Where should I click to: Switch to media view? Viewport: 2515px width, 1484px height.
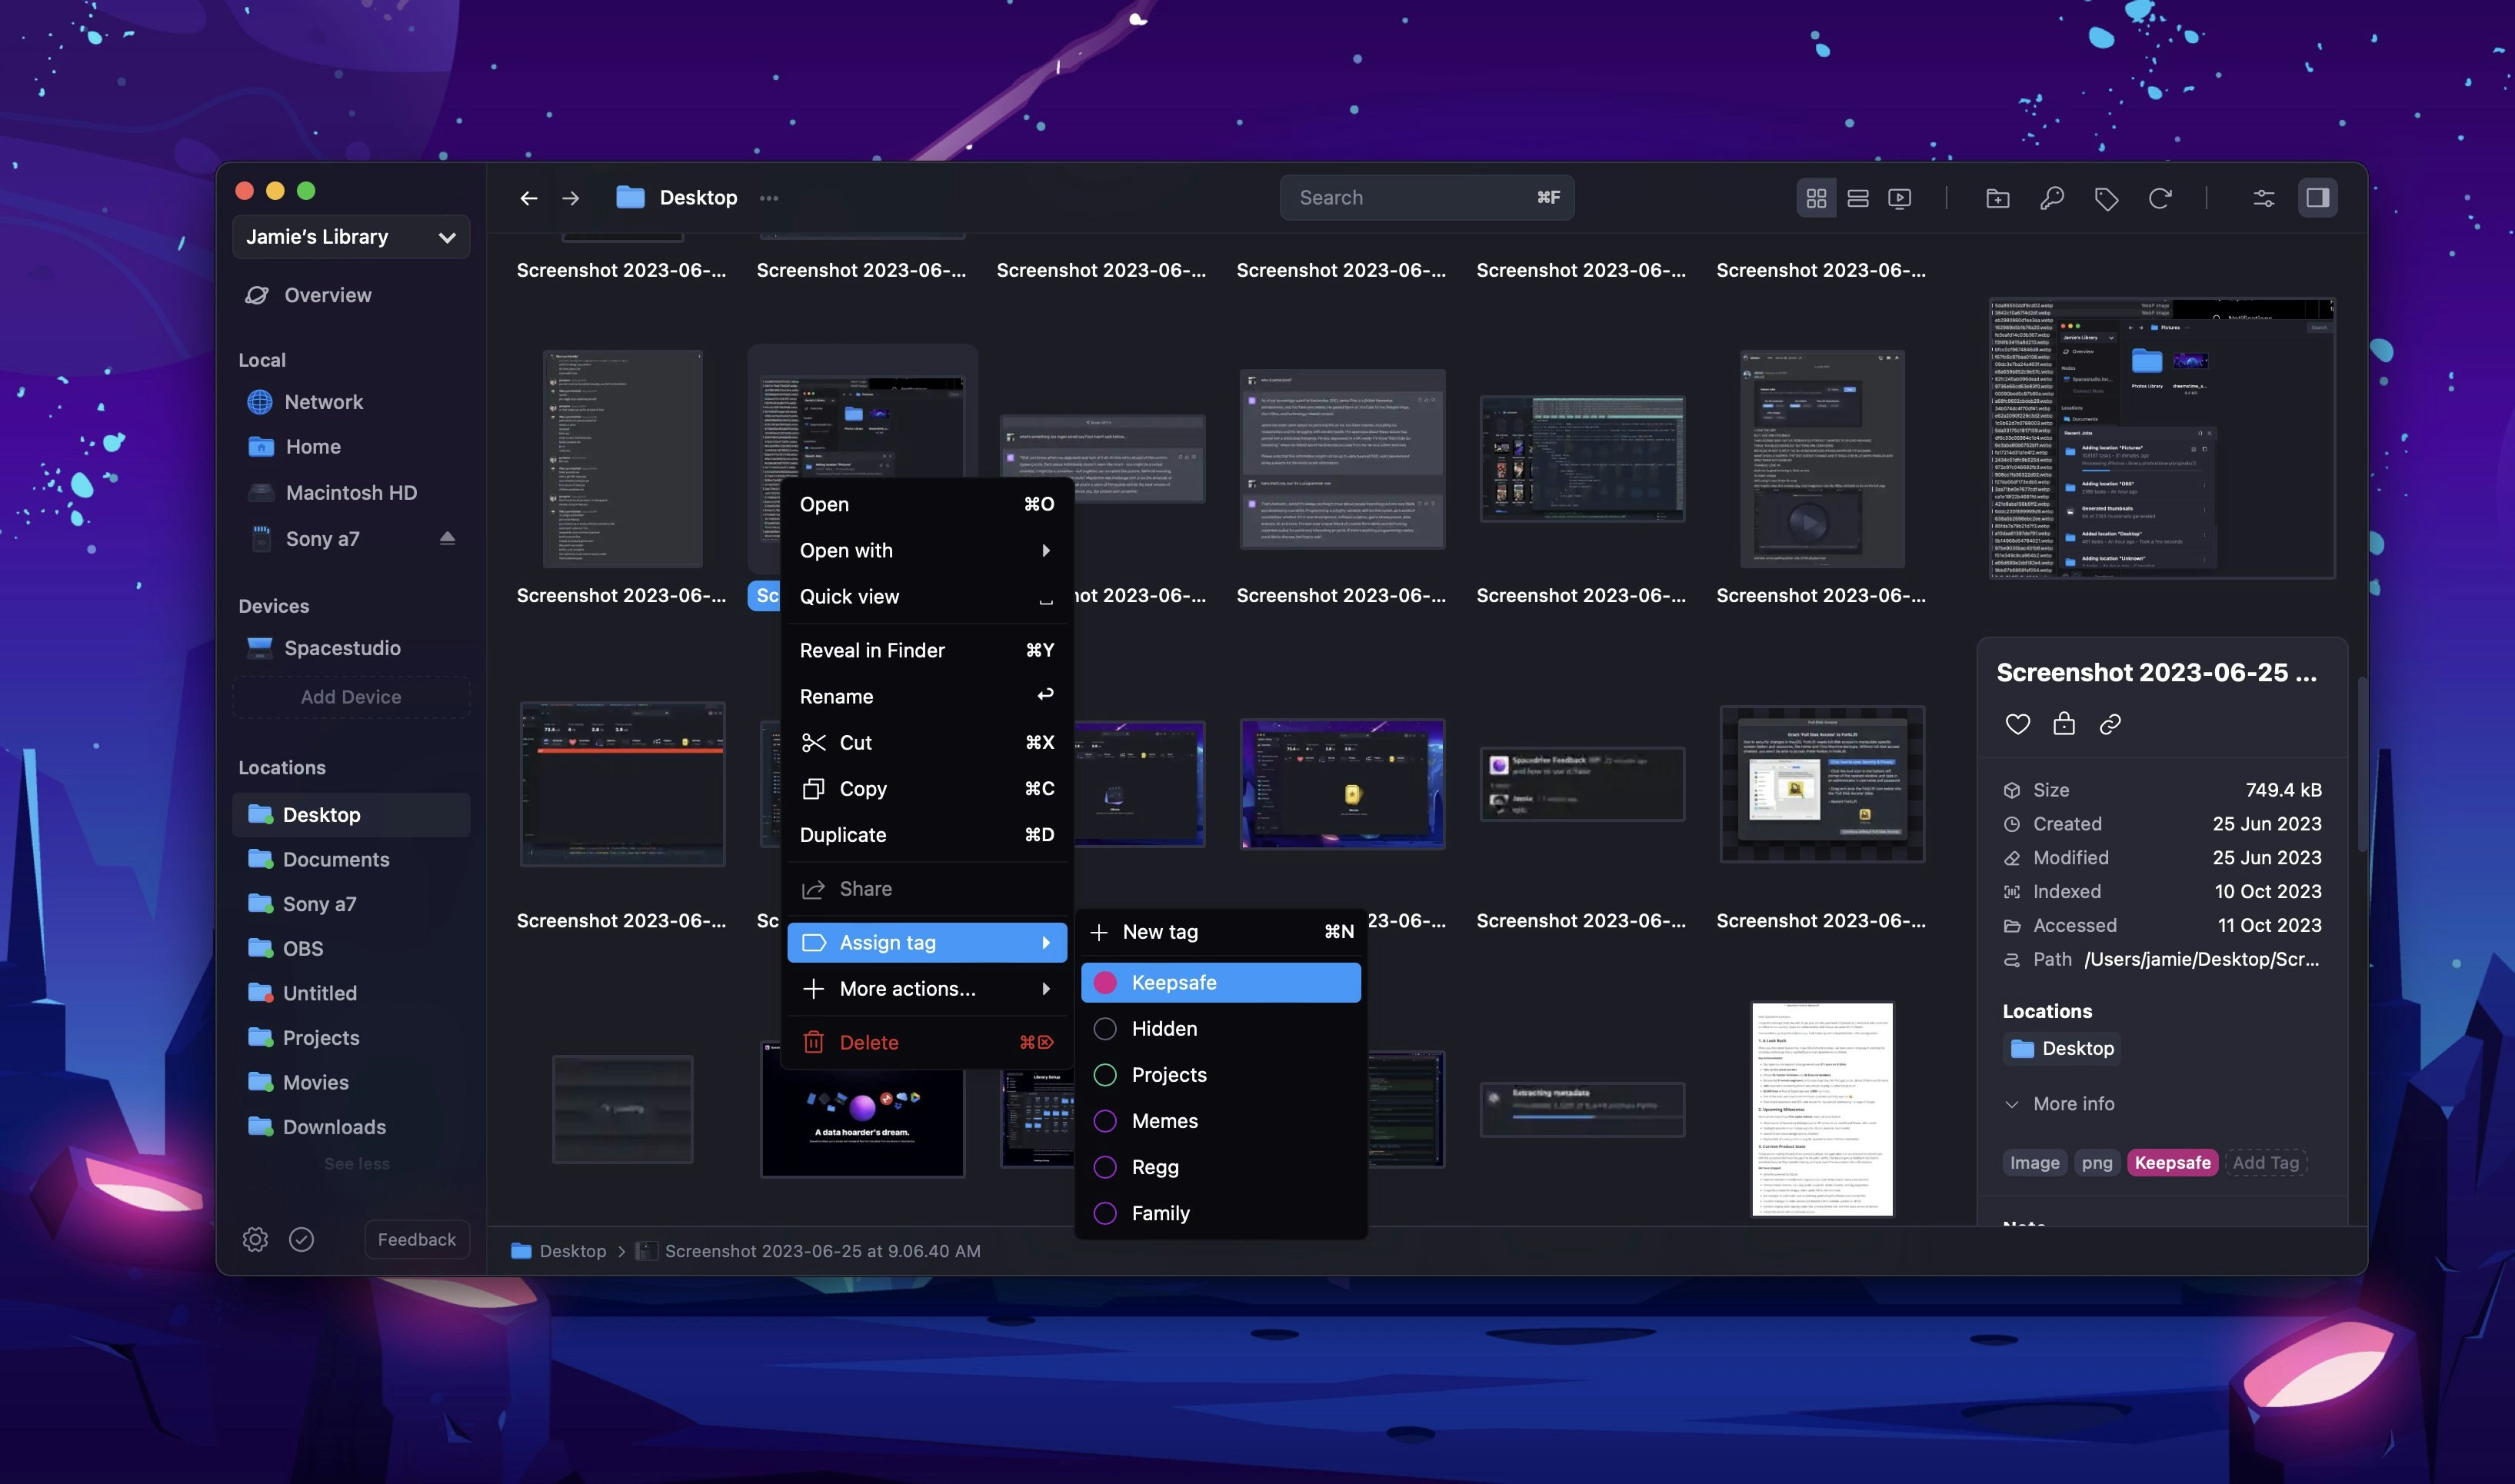[1900, 198]
